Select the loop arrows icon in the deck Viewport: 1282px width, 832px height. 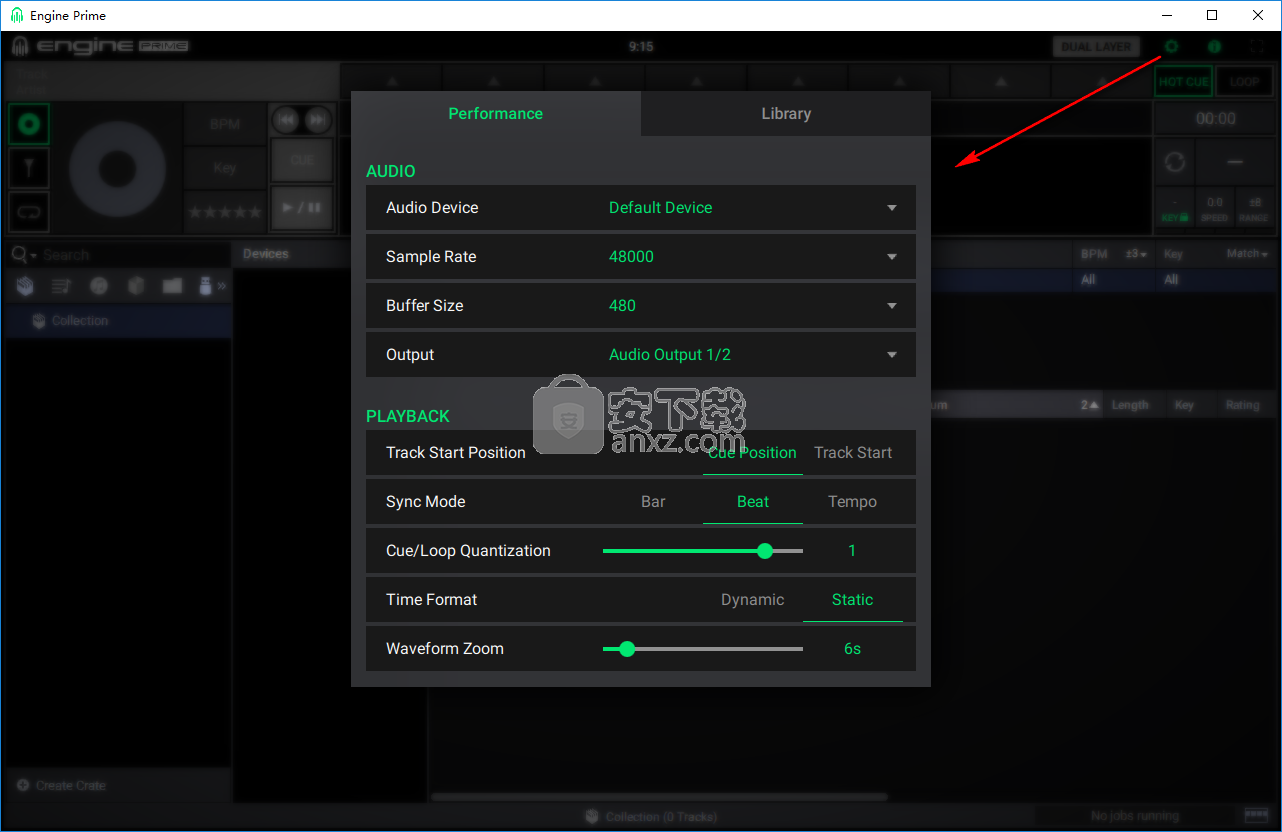(29, 212)
